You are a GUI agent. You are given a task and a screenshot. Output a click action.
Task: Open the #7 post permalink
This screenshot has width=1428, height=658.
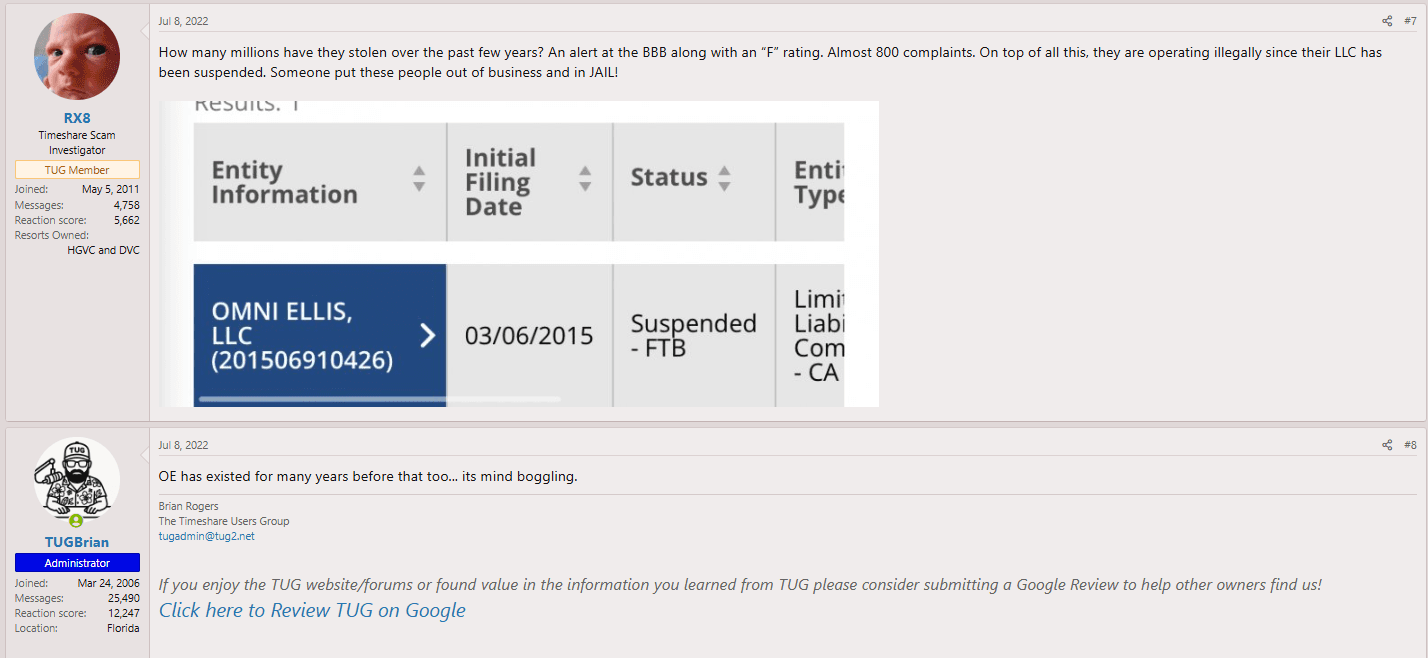click(1410, 21)
